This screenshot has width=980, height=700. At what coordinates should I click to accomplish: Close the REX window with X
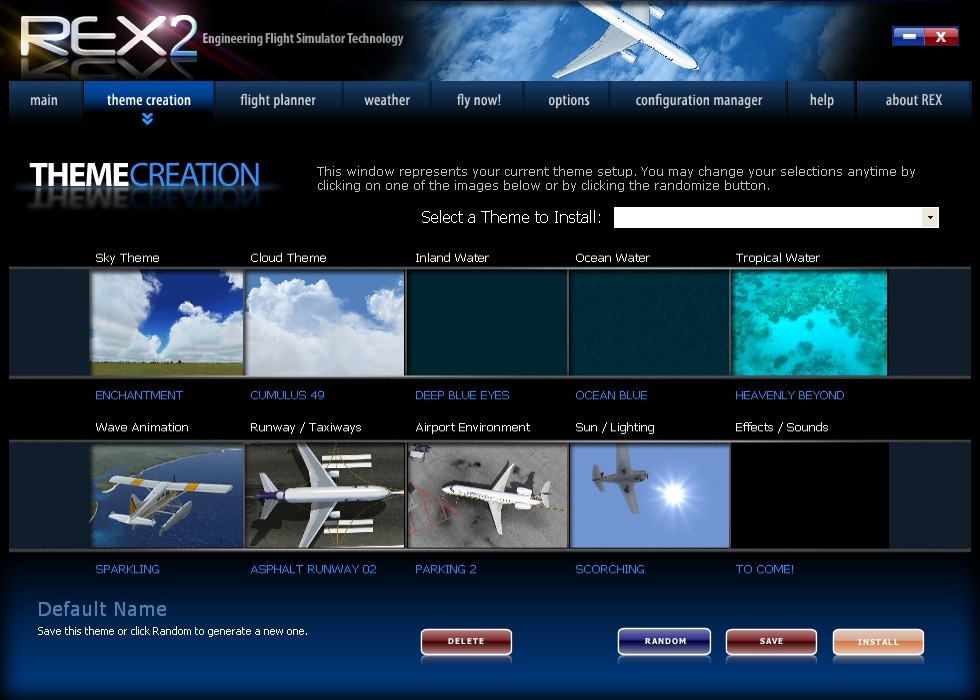coord(941,37)
